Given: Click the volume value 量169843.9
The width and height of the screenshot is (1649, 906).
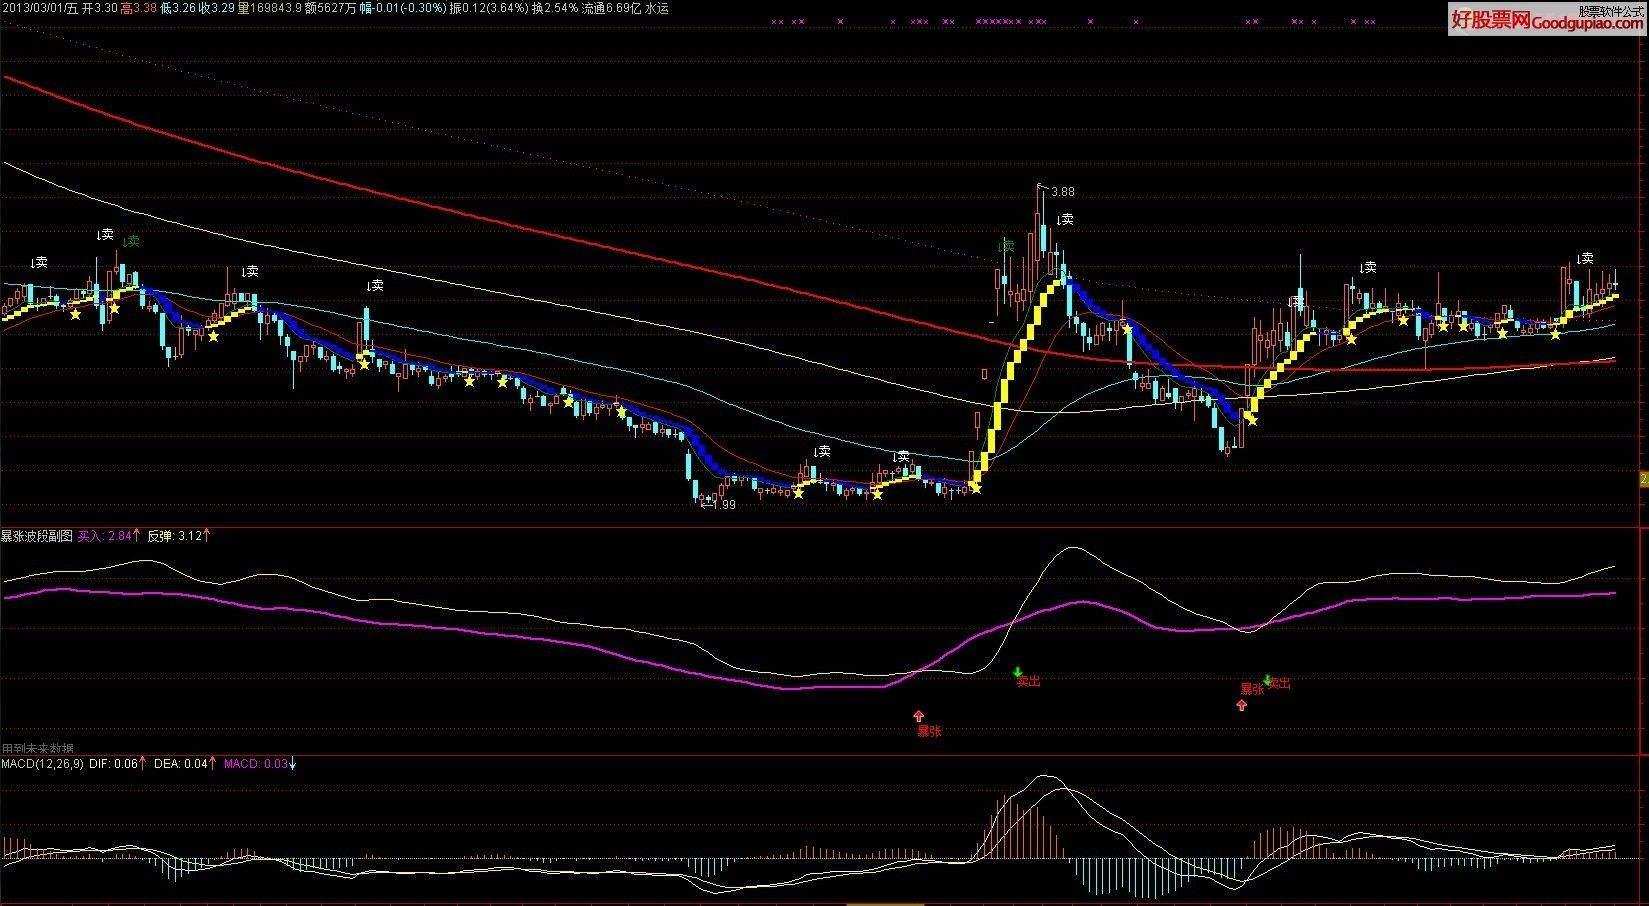Looking at the screenshot, I should pos(269,8).
